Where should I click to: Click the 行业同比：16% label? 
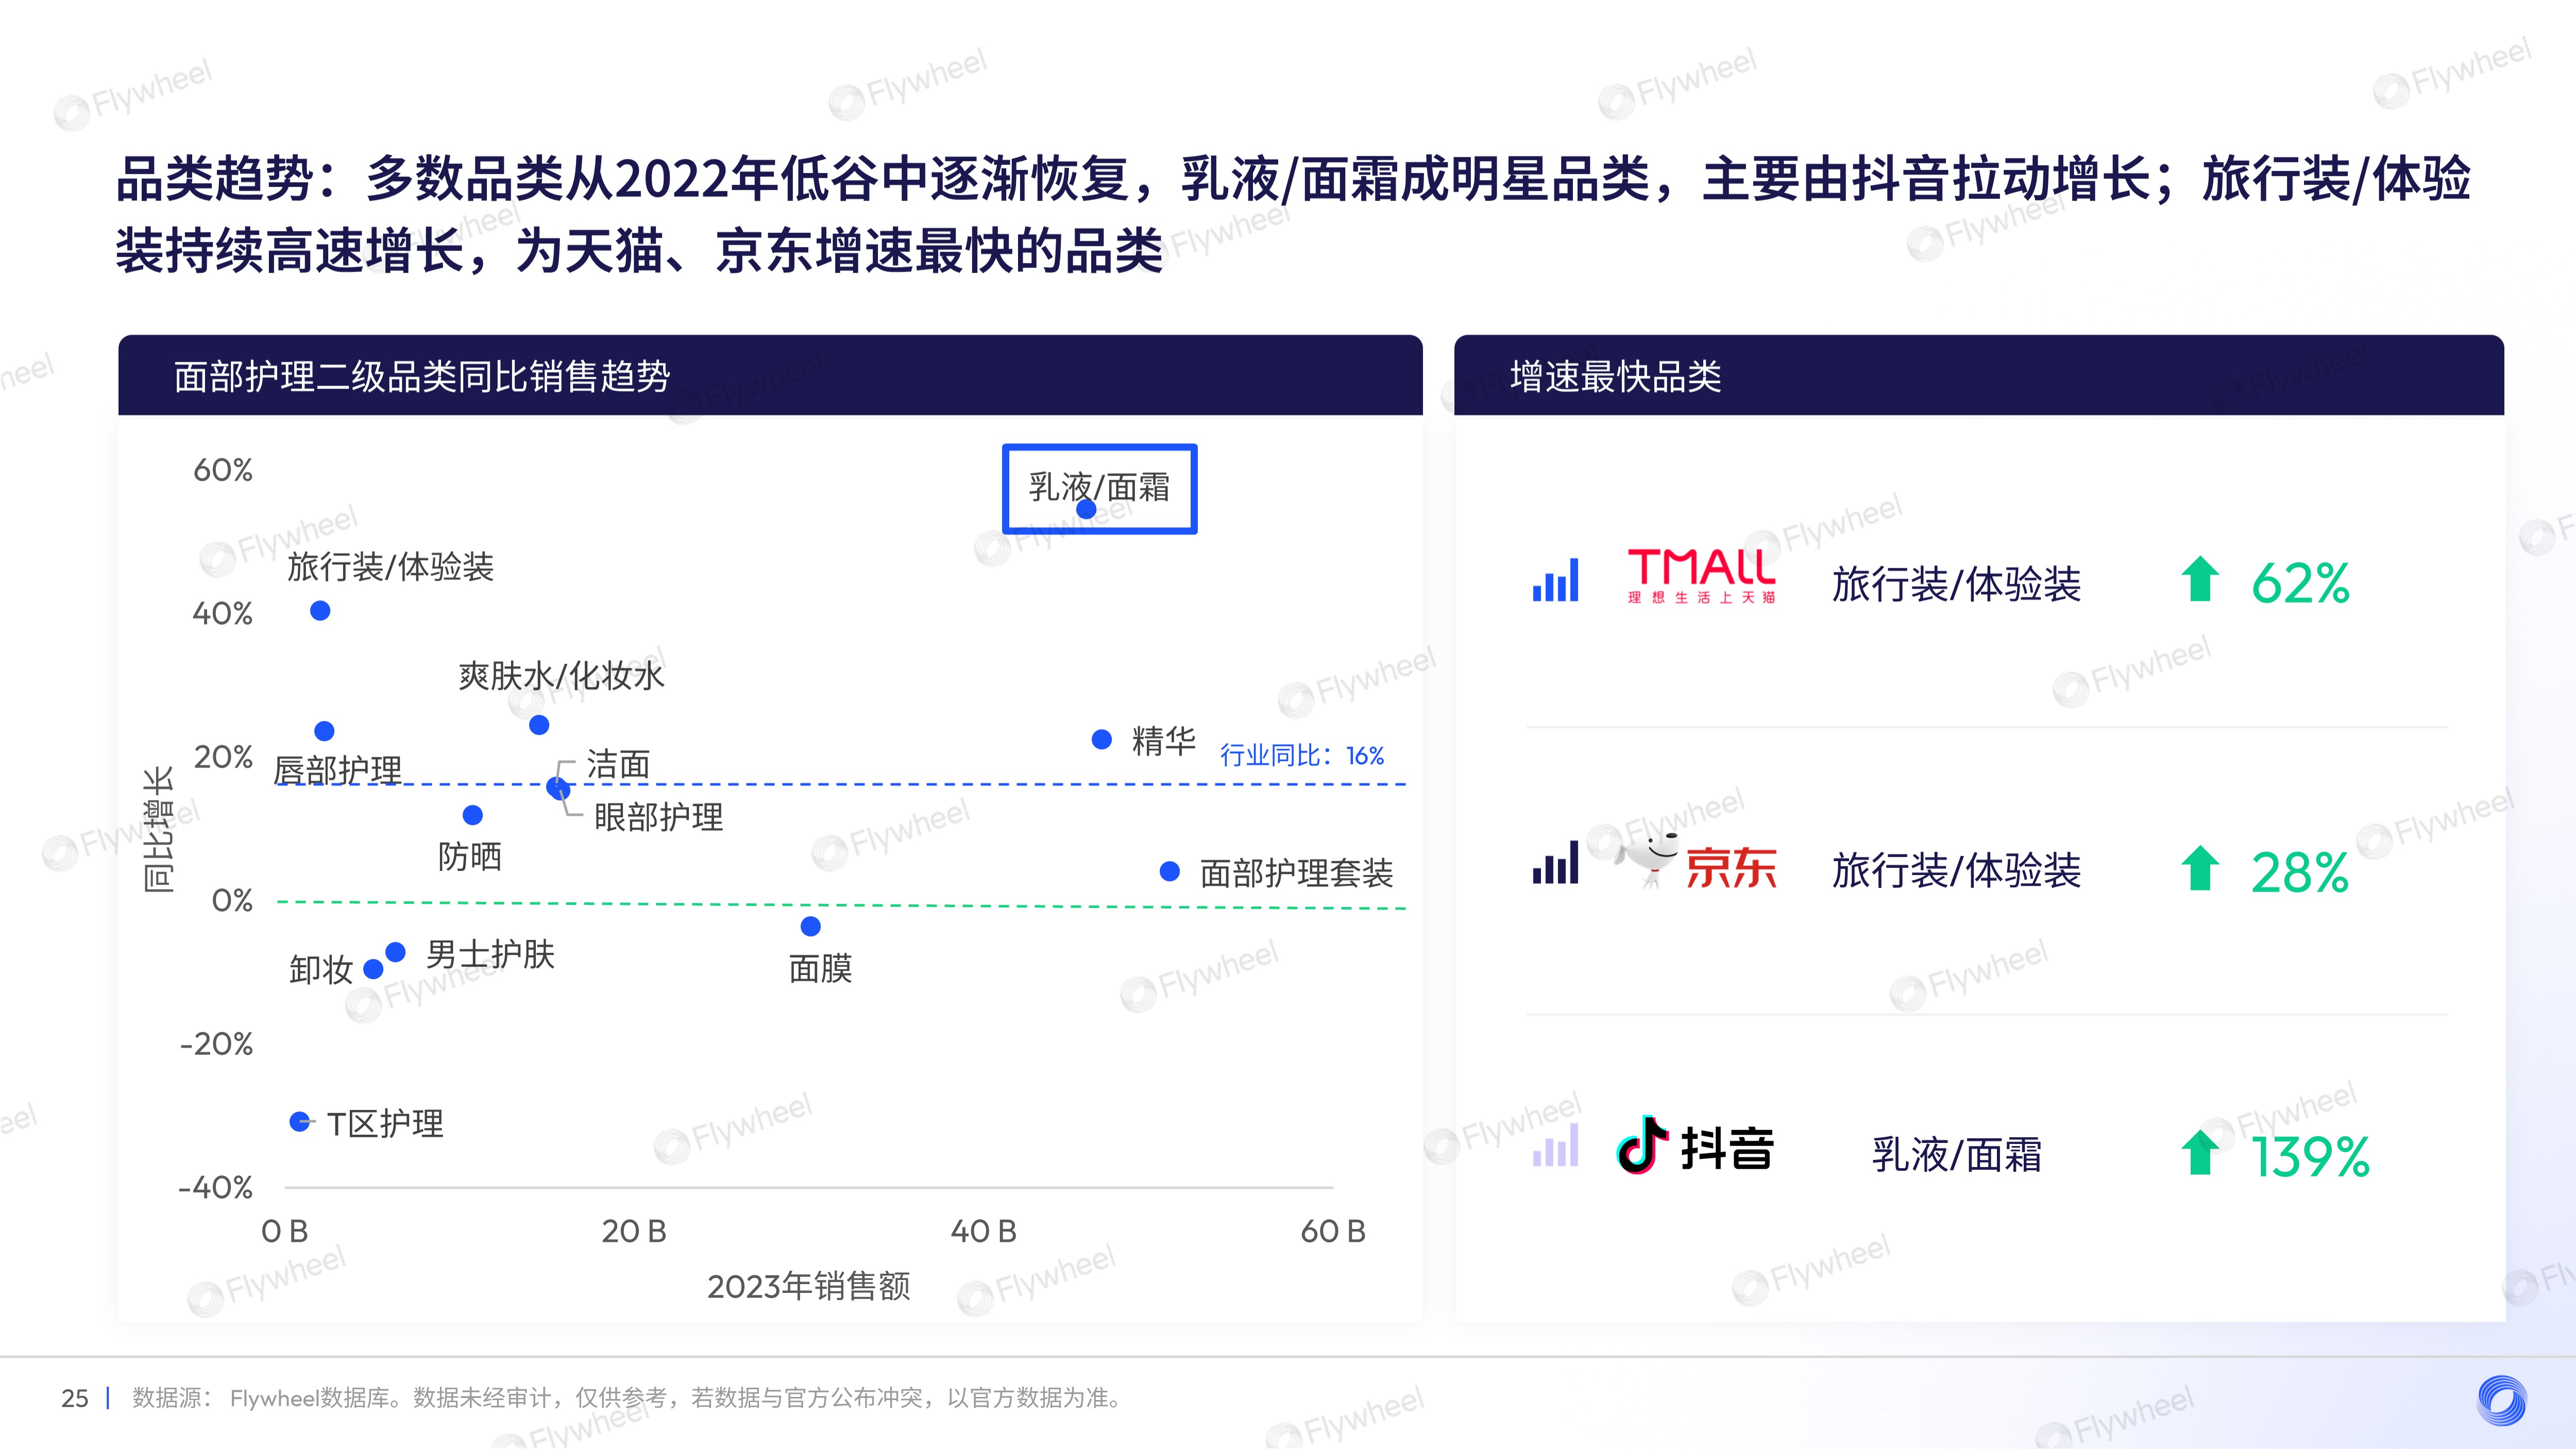click(1302, 755)
